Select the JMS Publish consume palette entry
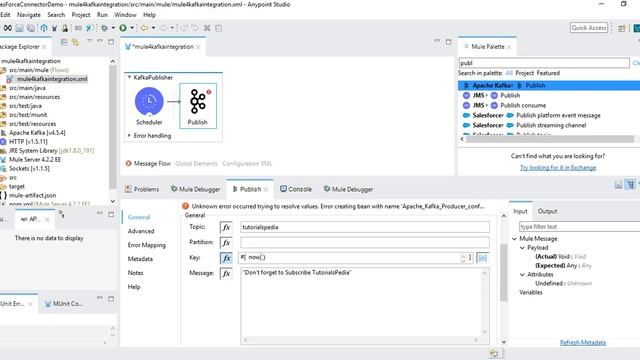The height and width of the screenshot is (360, 640). point(504,105)
